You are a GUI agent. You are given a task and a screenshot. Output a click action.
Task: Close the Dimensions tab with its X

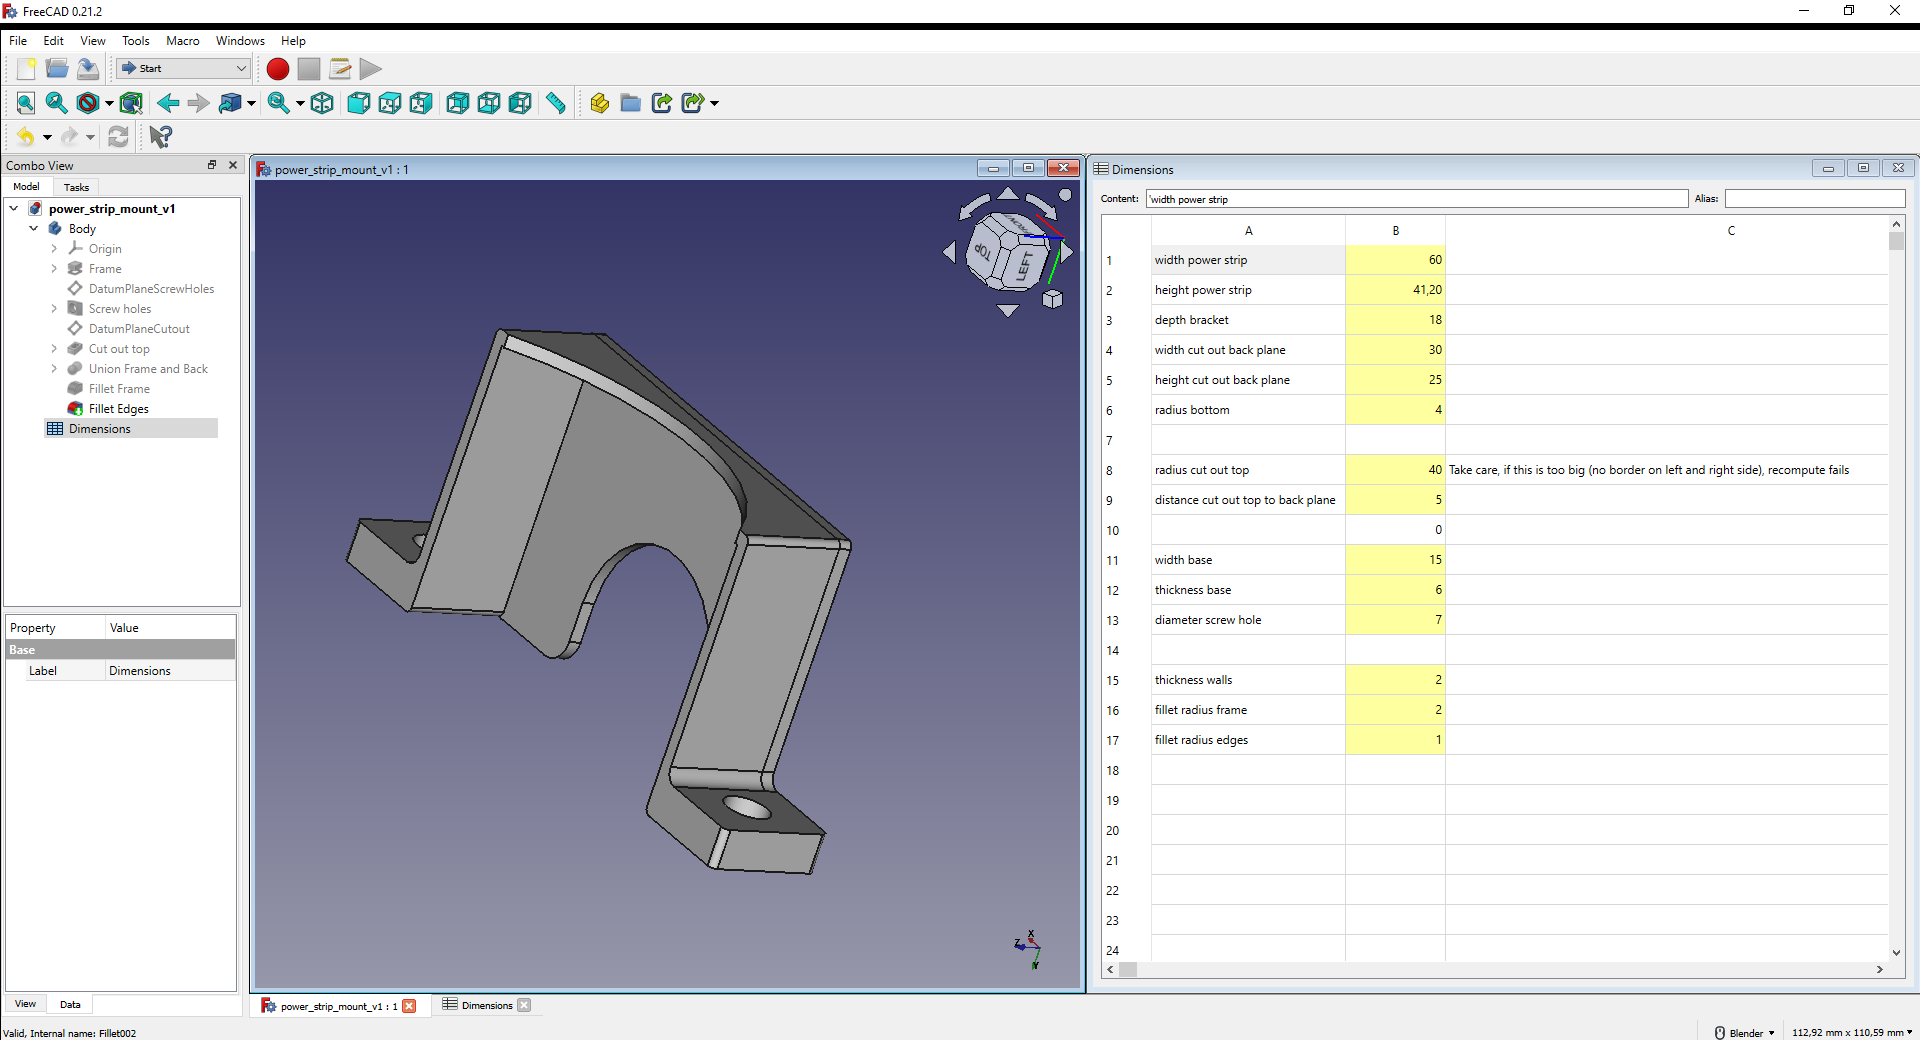pyautogui.click(x=524, y=1006)
